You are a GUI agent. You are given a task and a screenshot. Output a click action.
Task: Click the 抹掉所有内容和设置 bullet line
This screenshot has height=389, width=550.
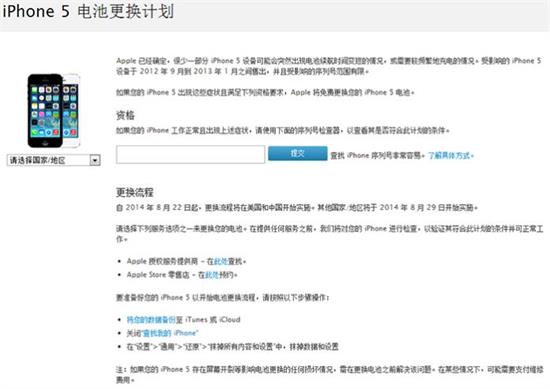(x=233, y=347)
